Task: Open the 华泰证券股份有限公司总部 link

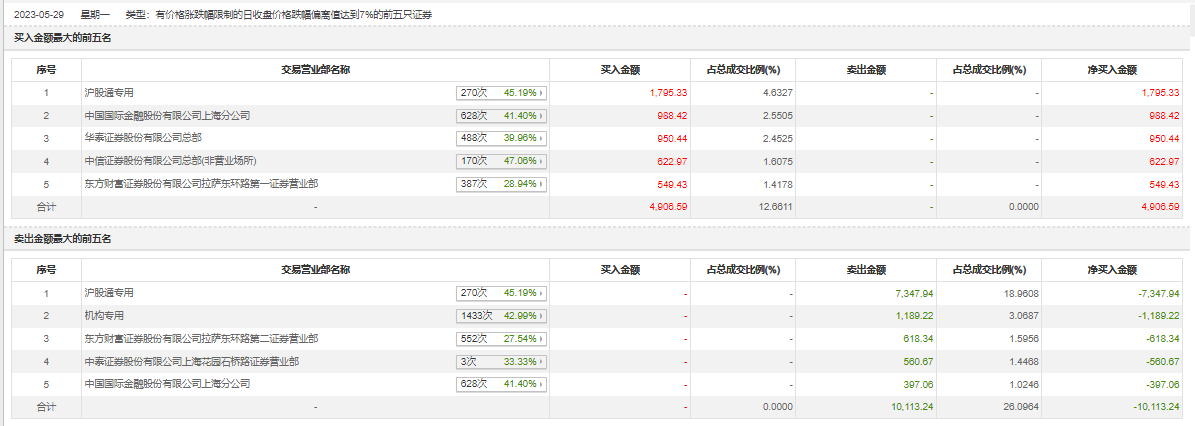Action: point(142,138)
